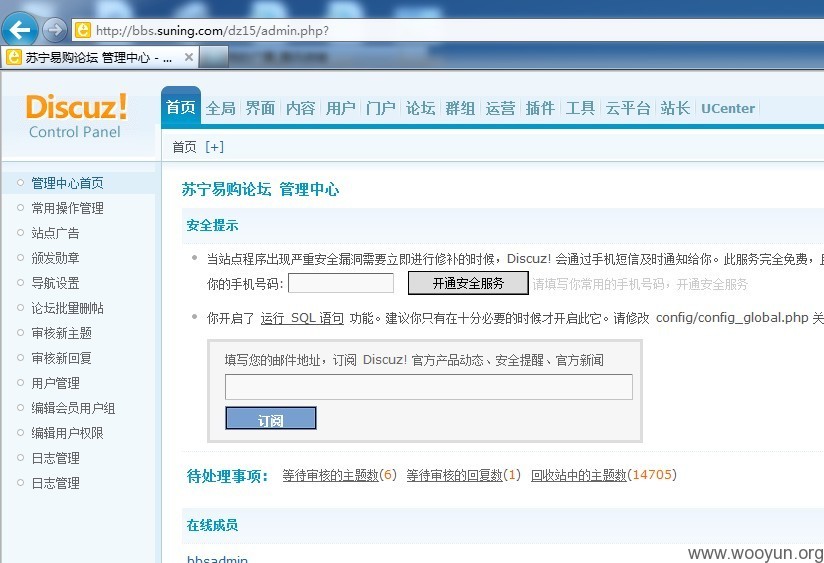The image size is (824, 563).
Task: Open the 云平台 navigation tab
Action: (x=627, y=108)
